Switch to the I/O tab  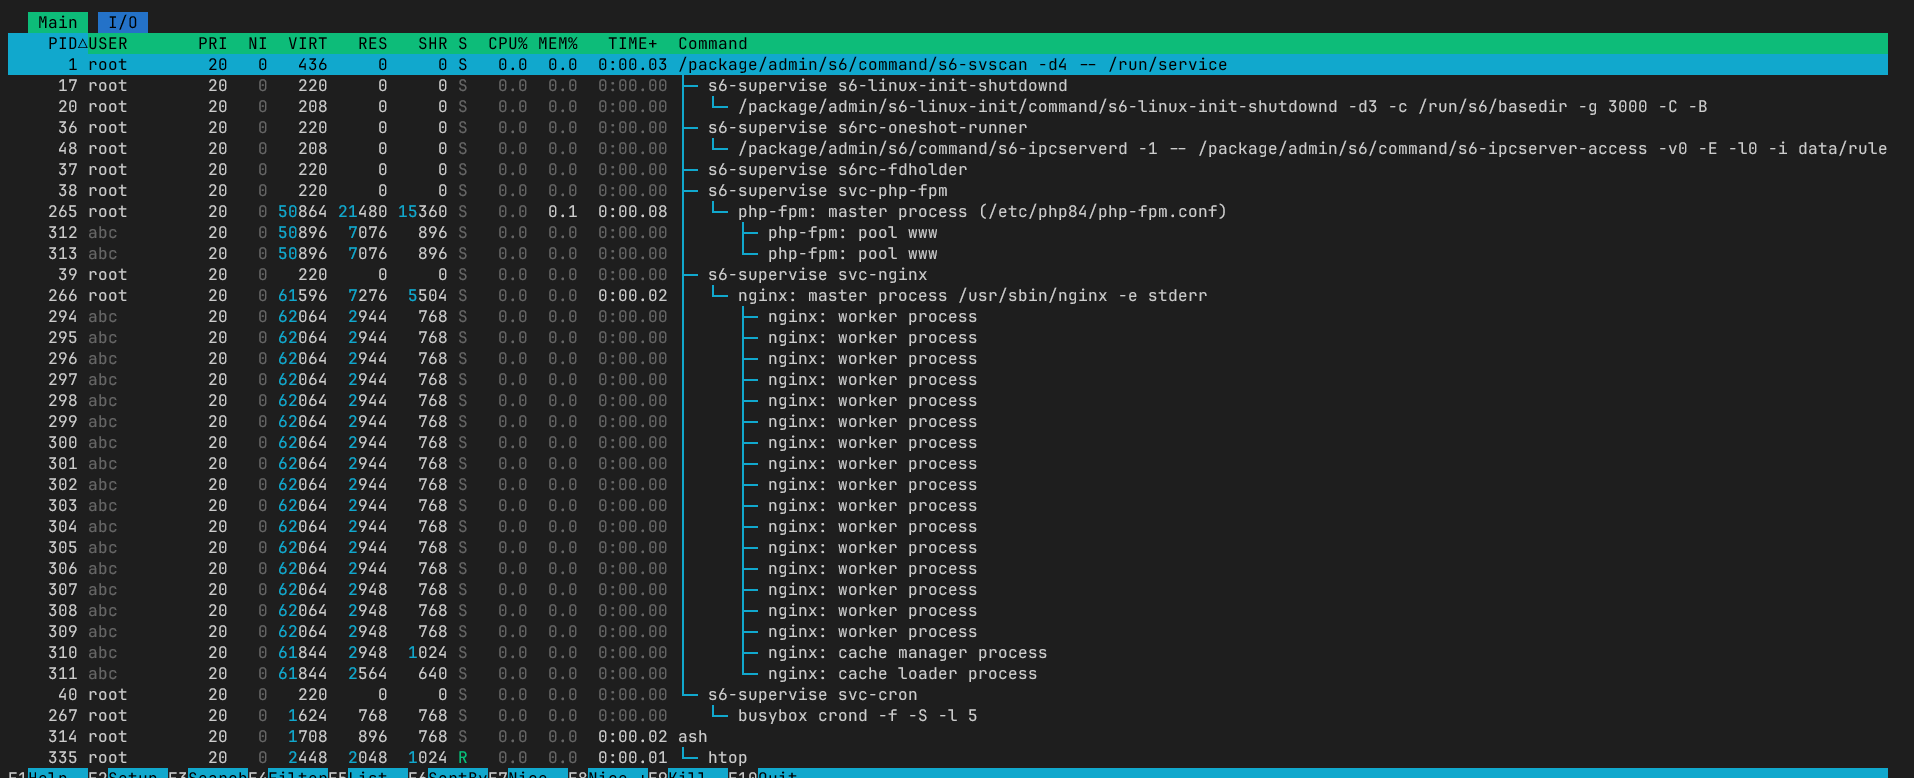(x=122, y=22)
